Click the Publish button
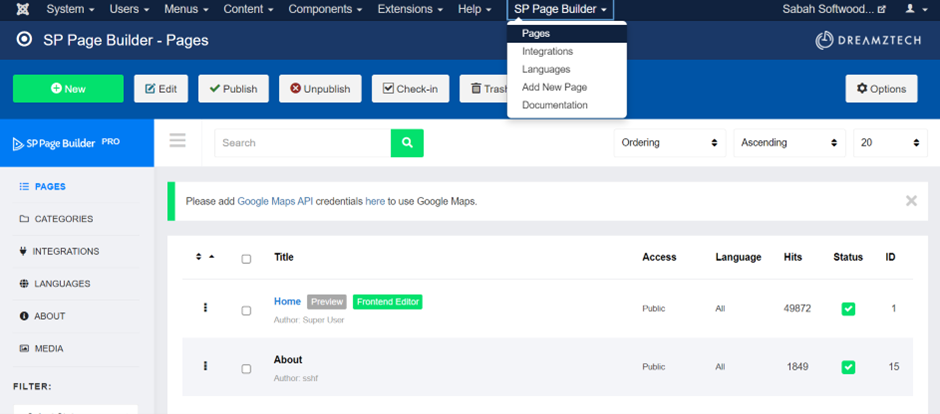This screenshot has width=940, height=414. (233, 89)
